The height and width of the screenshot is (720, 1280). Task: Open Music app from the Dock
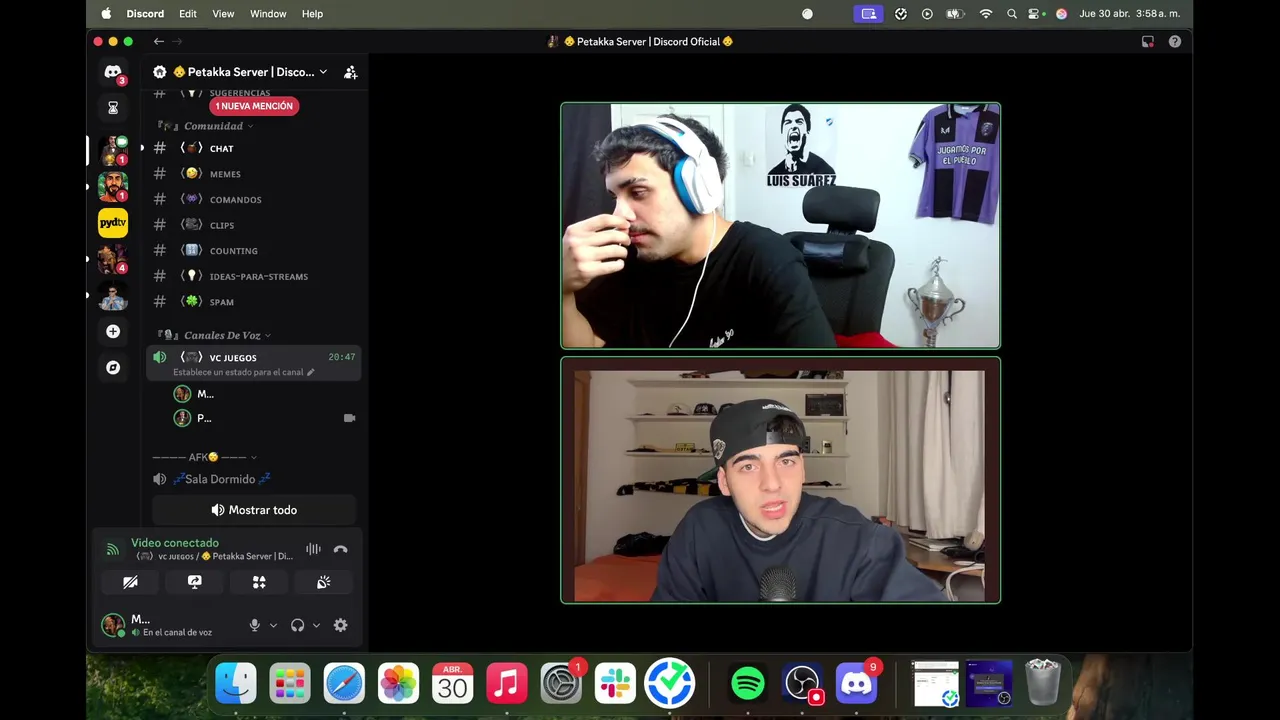507,684
